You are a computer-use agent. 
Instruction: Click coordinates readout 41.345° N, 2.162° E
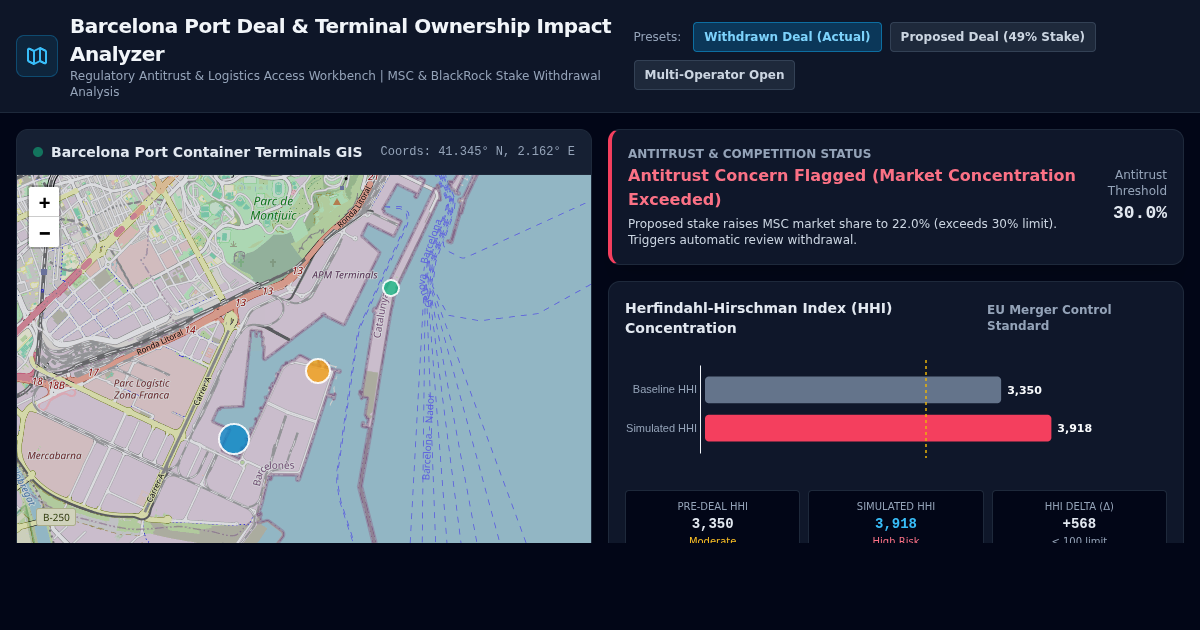point(477,152)
